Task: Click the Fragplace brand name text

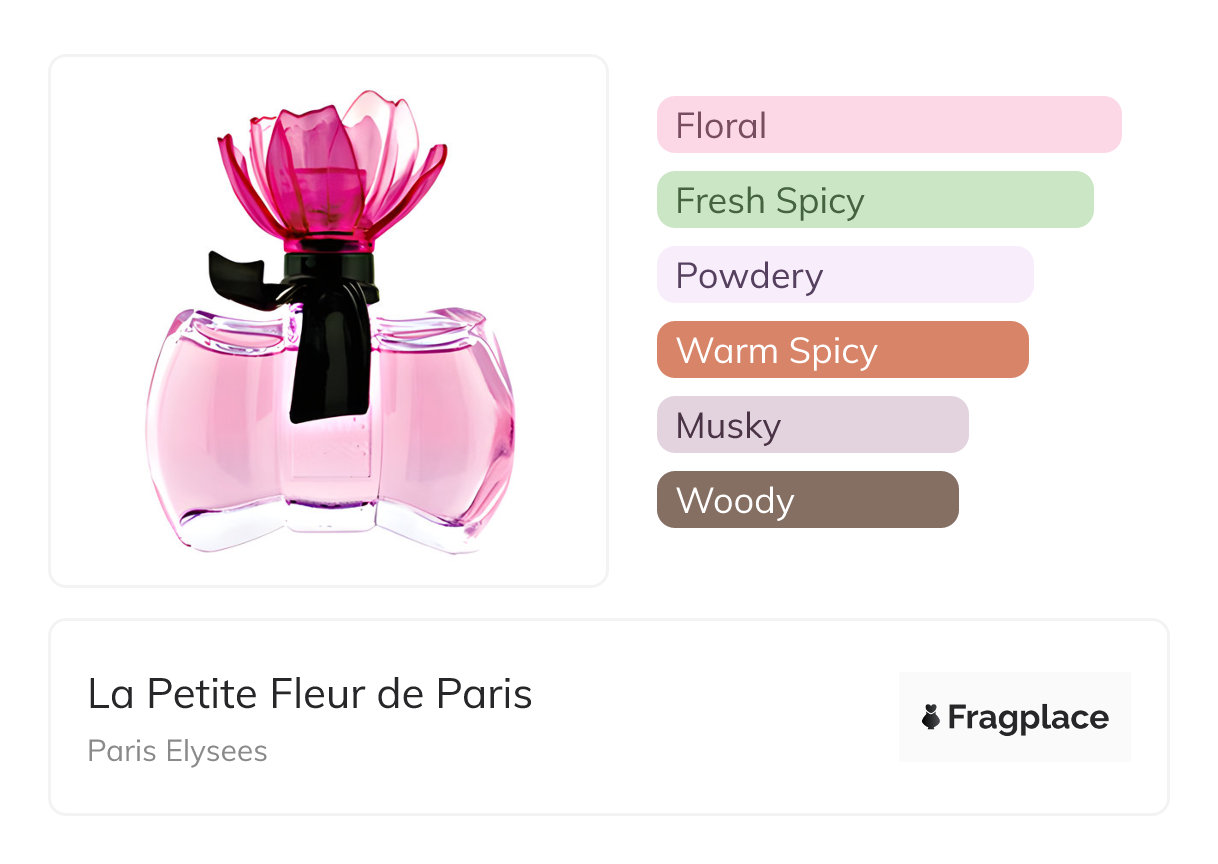Action: [1028, 717]
